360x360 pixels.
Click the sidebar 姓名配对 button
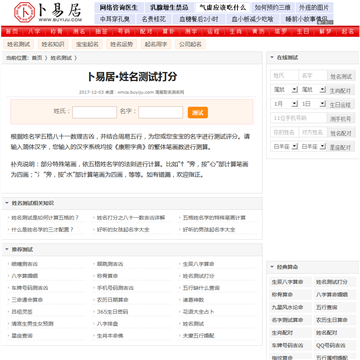341,133
